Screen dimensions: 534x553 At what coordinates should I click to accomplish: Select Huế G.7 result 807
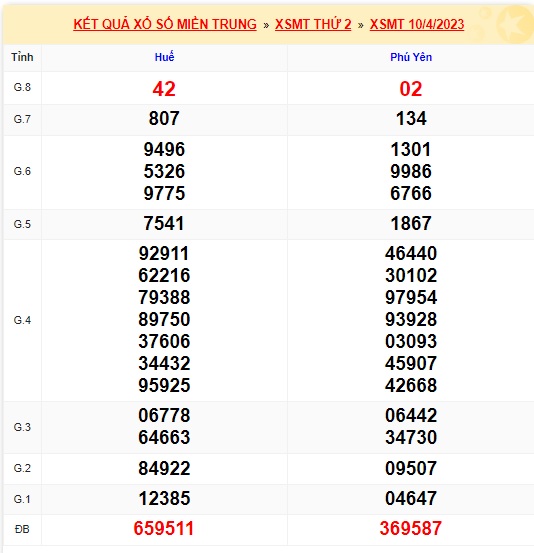(x=164, y=118)
